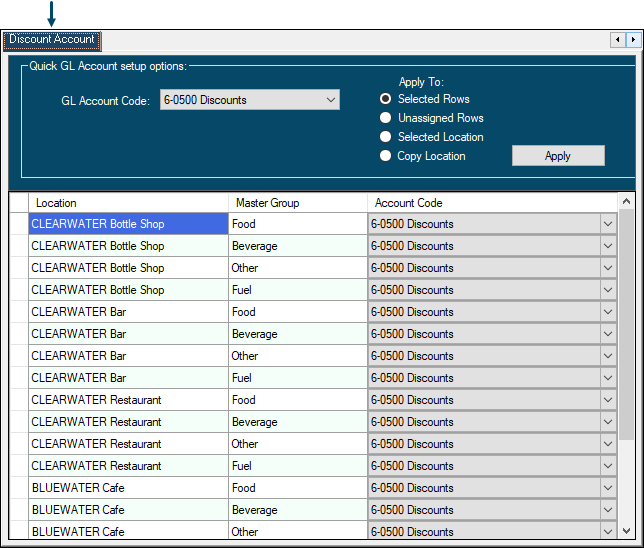Open Account Code dropdown for BLUEWATER Cafe Food
This screenshot has height=548, width=644.
tap(607, 488)
